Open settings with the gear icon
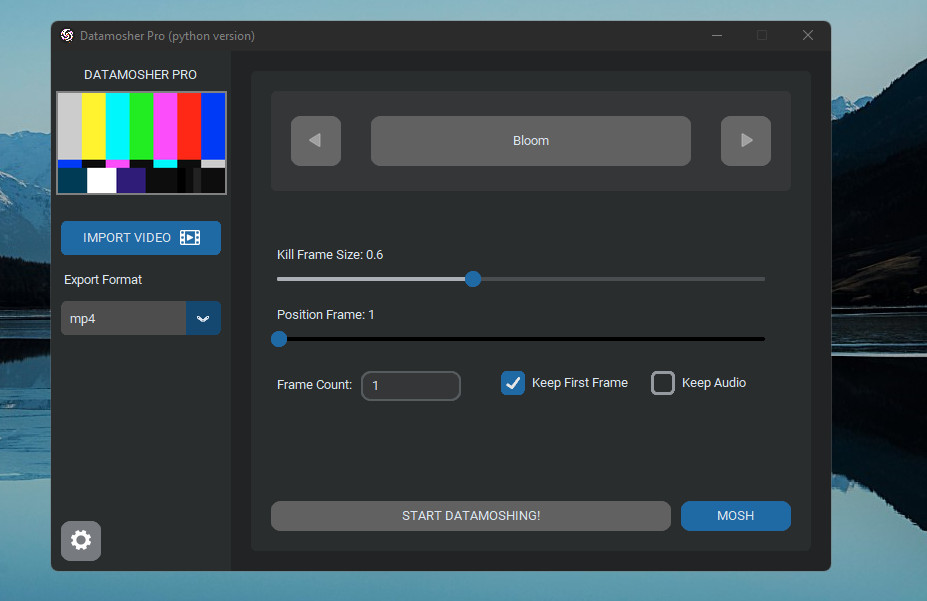 tap(81, 541)
